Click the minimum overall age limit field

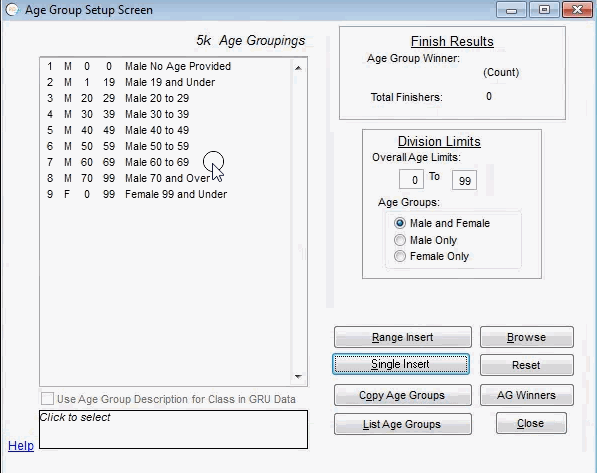coord(411,180)
